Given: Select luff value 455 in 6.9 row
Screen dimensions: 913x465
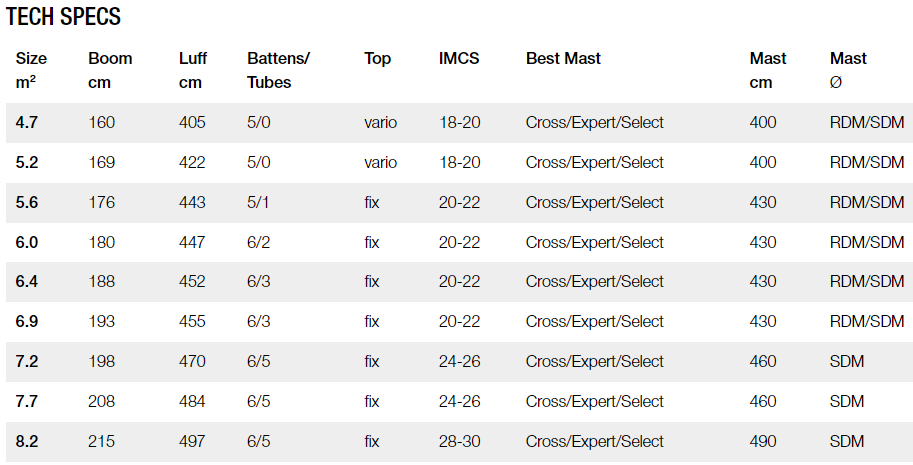Looking at the screenshot, I should pyautogui.click(x=192, y=322).
